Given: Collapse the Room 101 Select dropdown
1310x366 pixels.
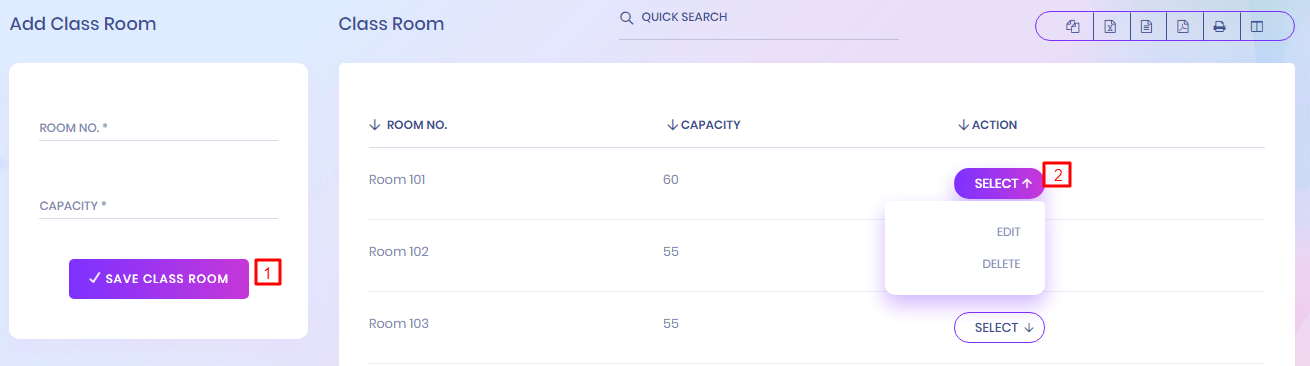Looking at the screenshot, I should [x=999, y=184].
